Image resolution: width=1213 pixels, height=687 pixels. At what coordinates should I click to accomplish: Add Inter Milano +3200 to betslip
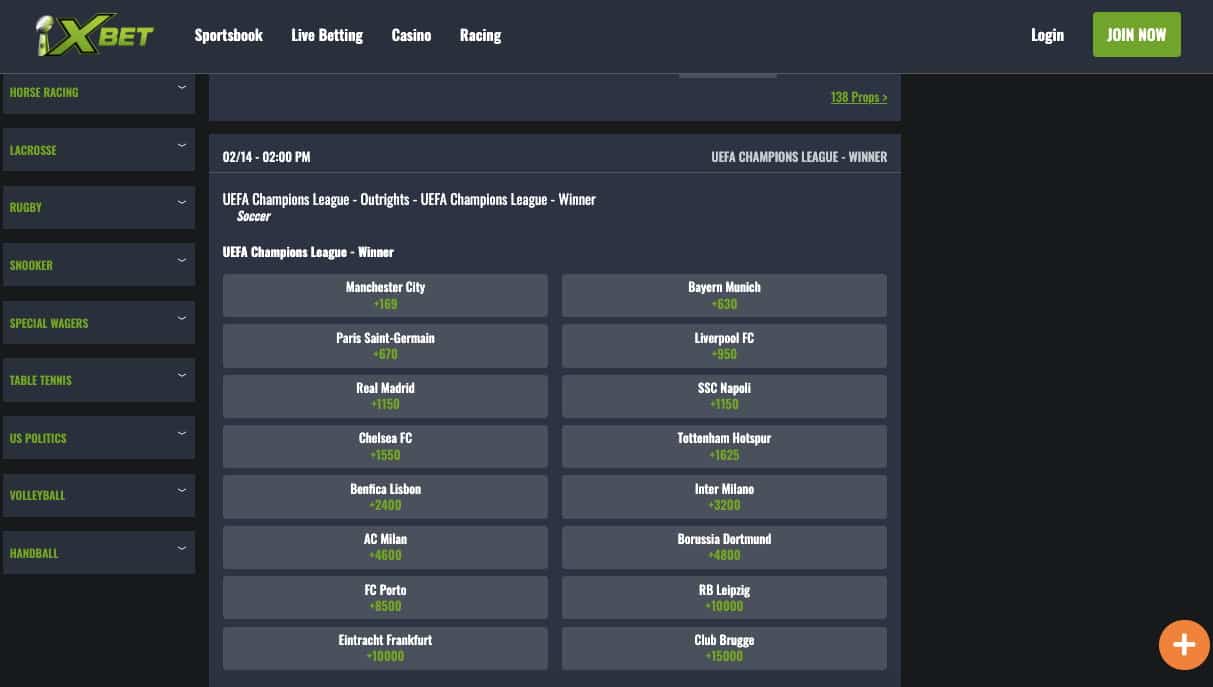724,497
